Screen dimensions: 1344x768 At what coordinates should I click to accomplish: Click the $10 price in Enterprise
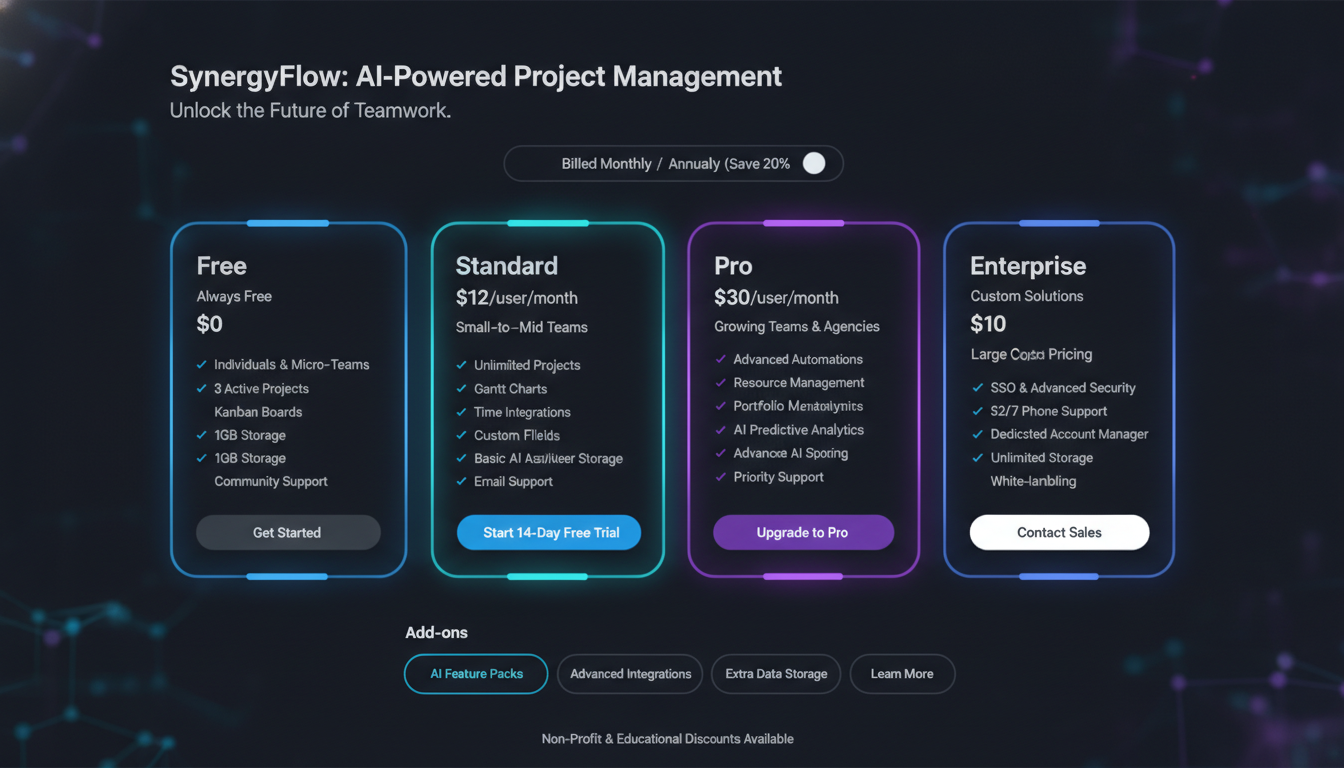988,324
